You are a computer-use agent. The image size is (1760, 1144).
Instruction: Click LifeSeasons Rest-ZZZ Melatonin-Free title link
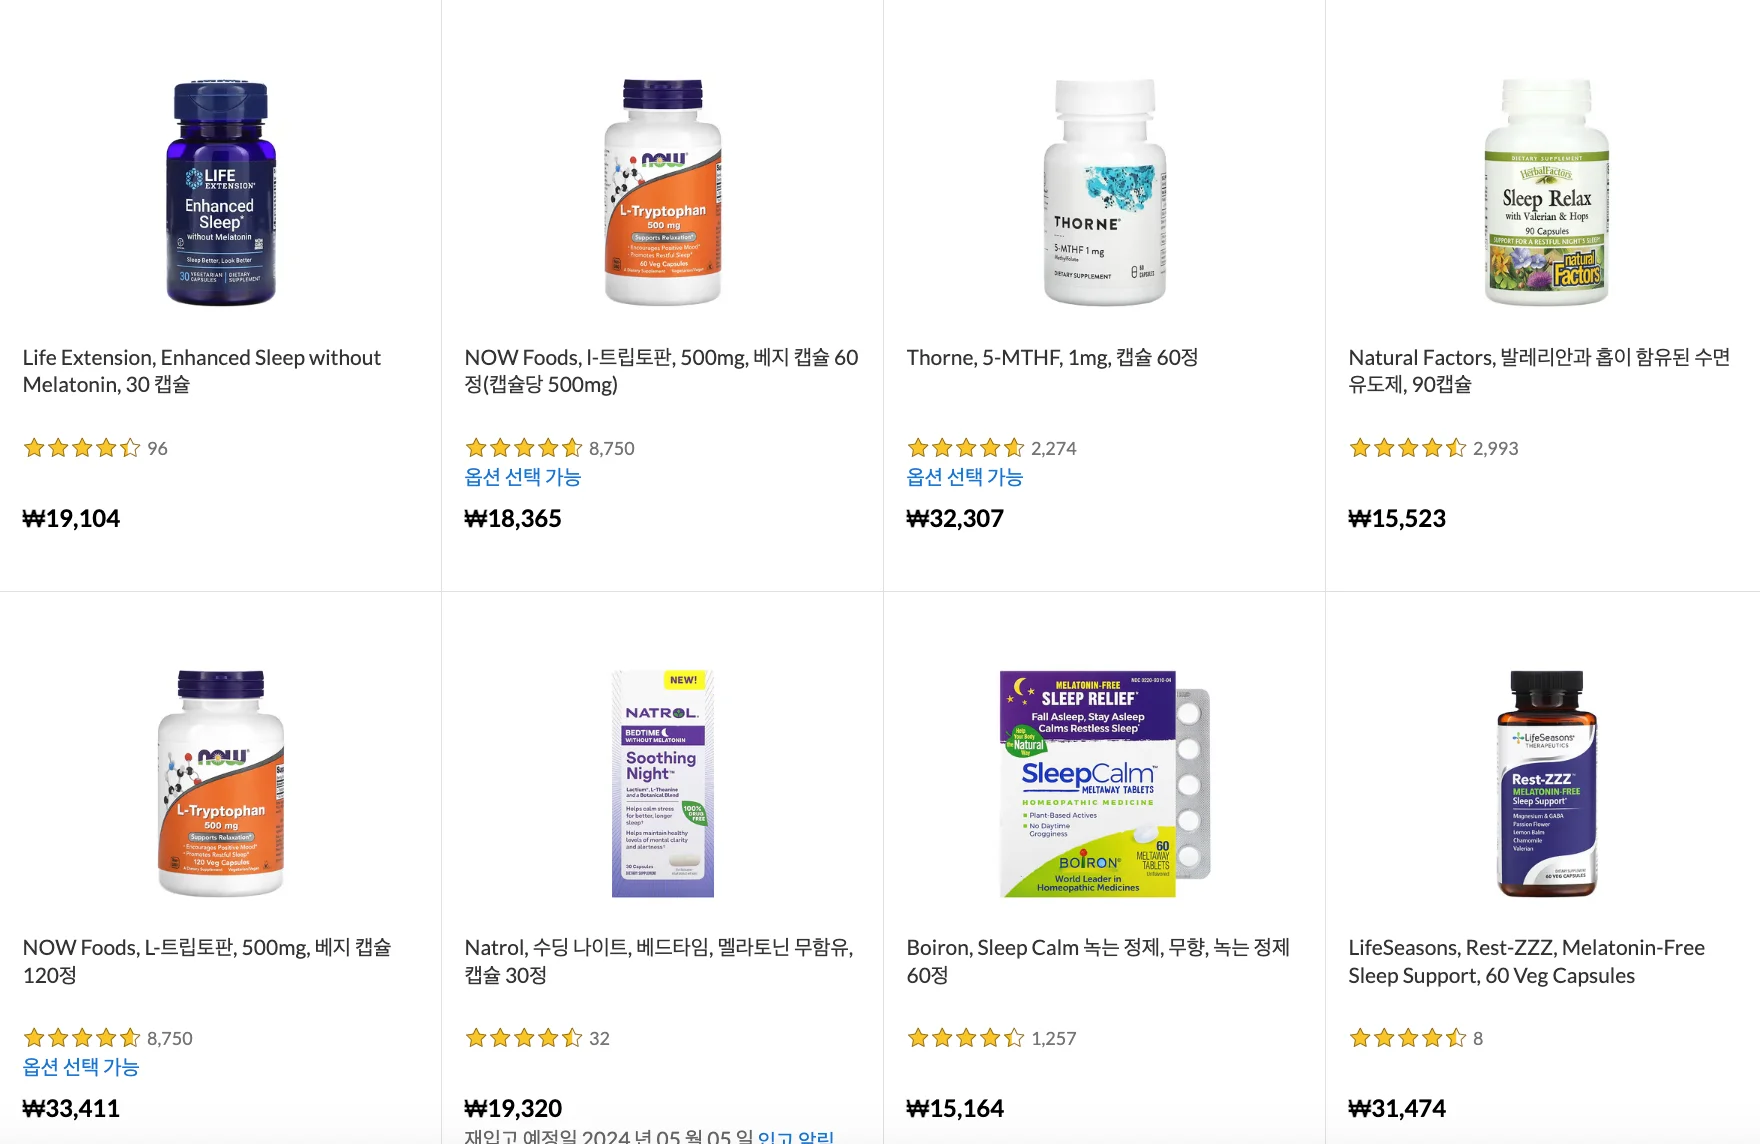[1526, 961]
